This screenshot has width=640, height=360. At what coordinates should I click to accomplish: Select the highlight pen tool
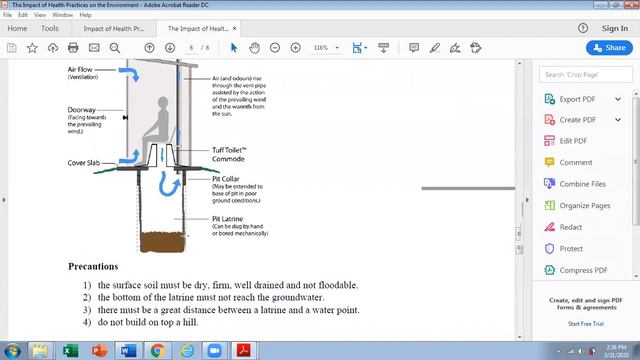(435, 48)
